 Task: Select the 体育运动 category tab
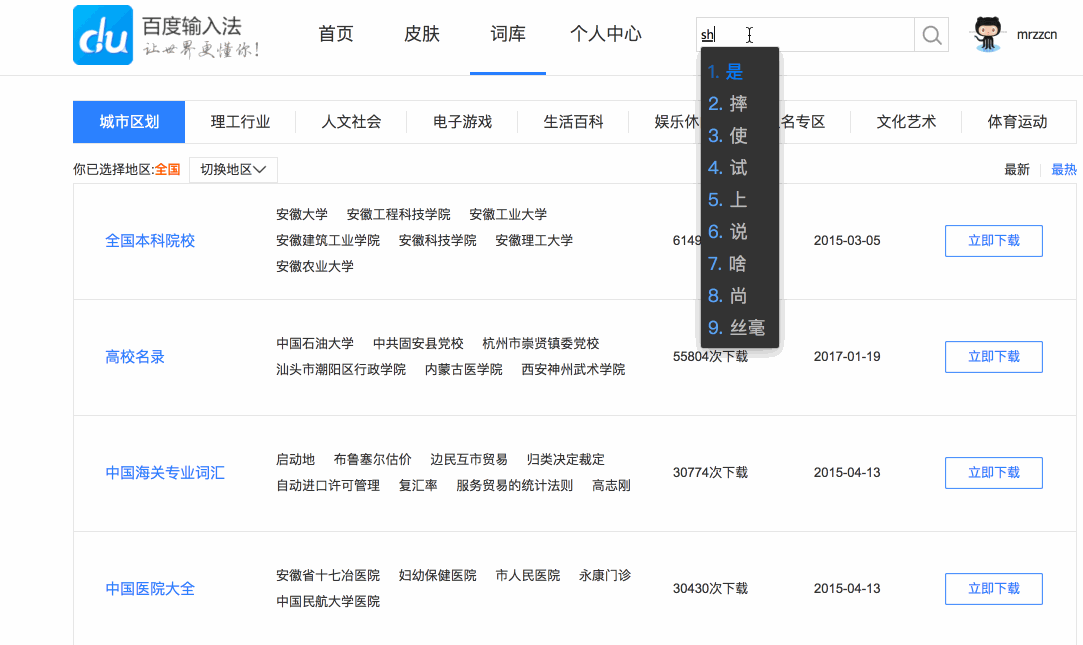(1017, 122)
